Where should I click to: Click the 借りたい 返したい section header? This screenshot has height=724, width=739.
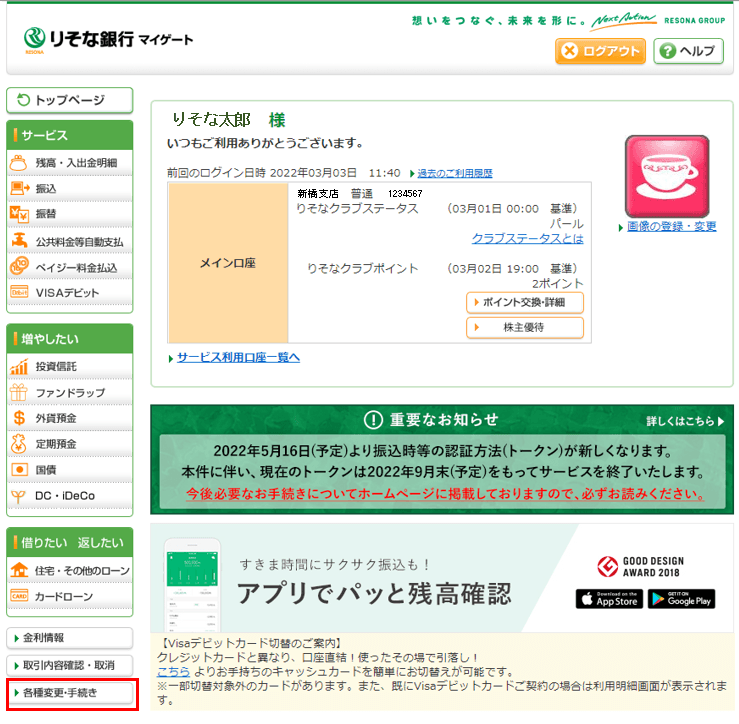[70, 543]
